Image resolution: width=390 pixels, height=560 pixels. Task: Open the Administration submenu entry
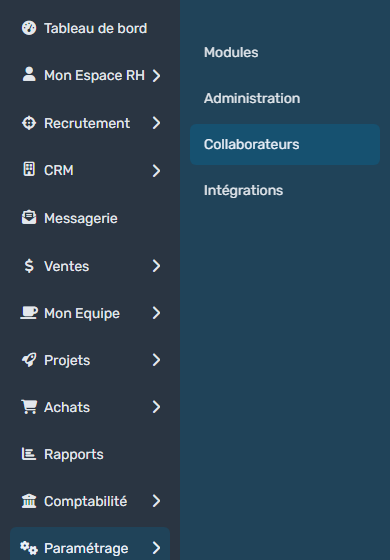pyautogui.click(x=252, y=99)
